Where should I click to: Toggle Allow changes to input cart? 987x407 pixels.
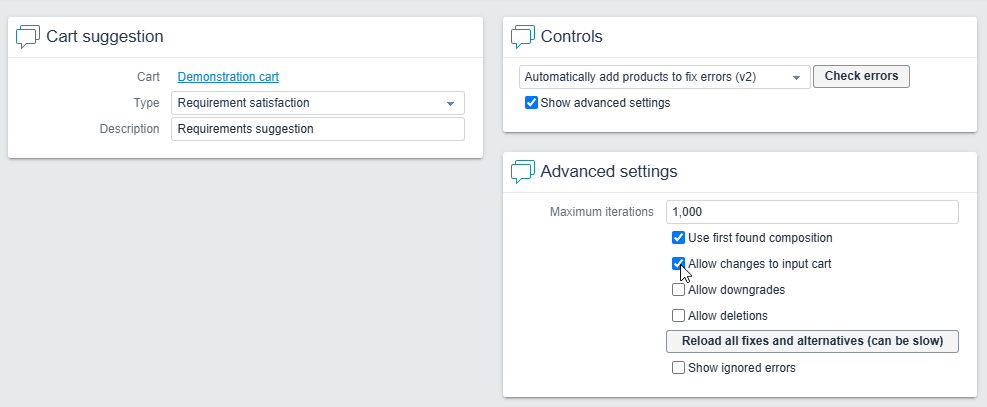click(679, 264)
